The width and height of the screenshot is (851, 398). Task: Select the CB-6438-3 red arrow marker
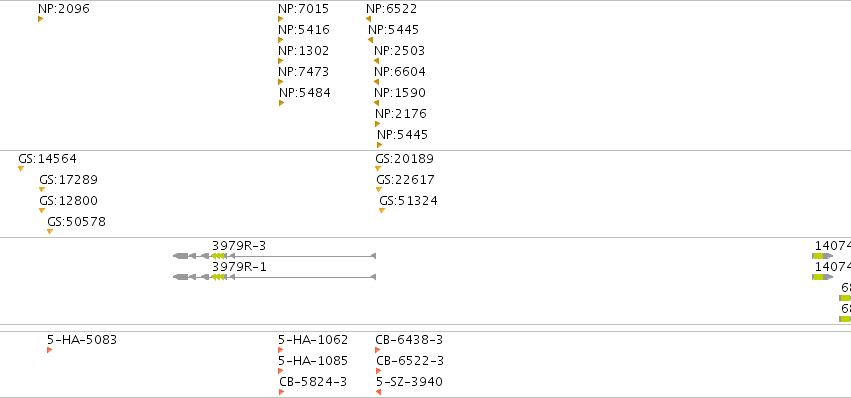click(378, 350)
